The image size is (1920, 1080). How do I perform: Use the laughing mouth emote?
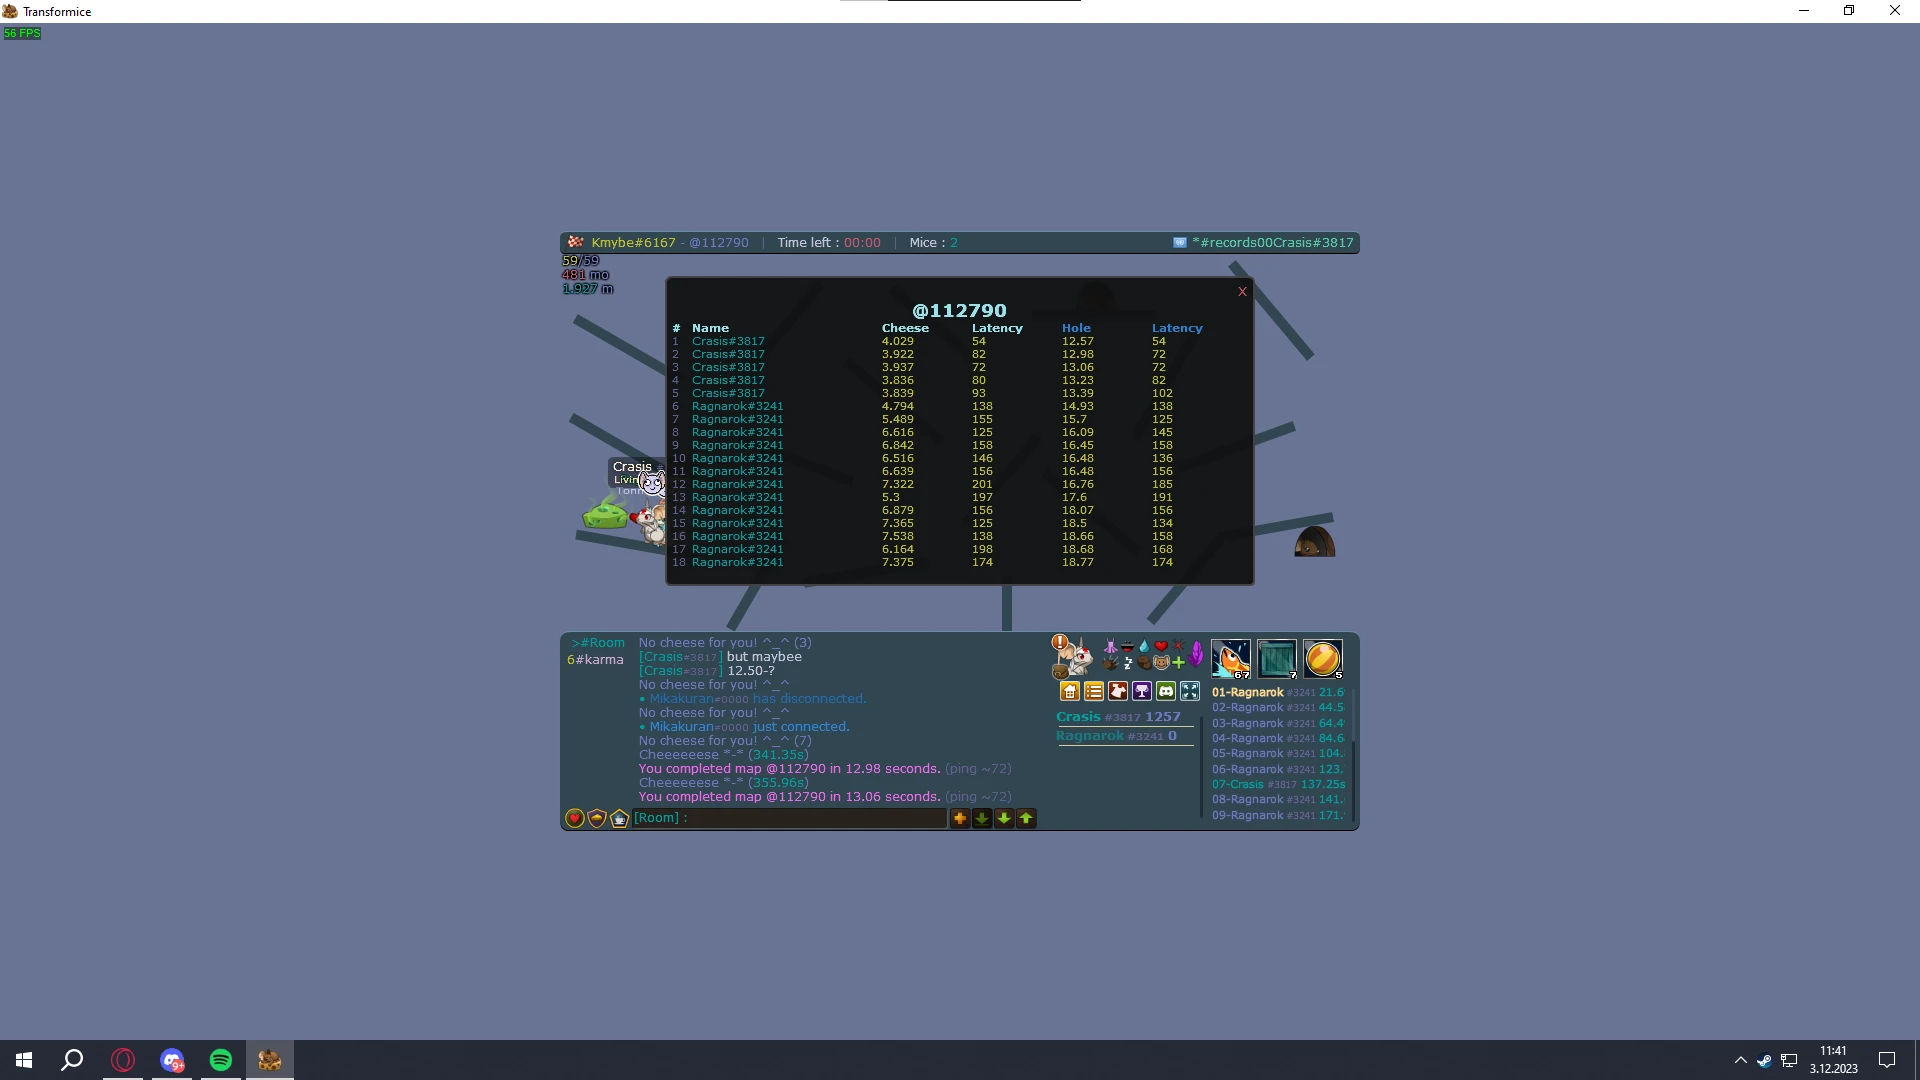(x=1127, y=646)
